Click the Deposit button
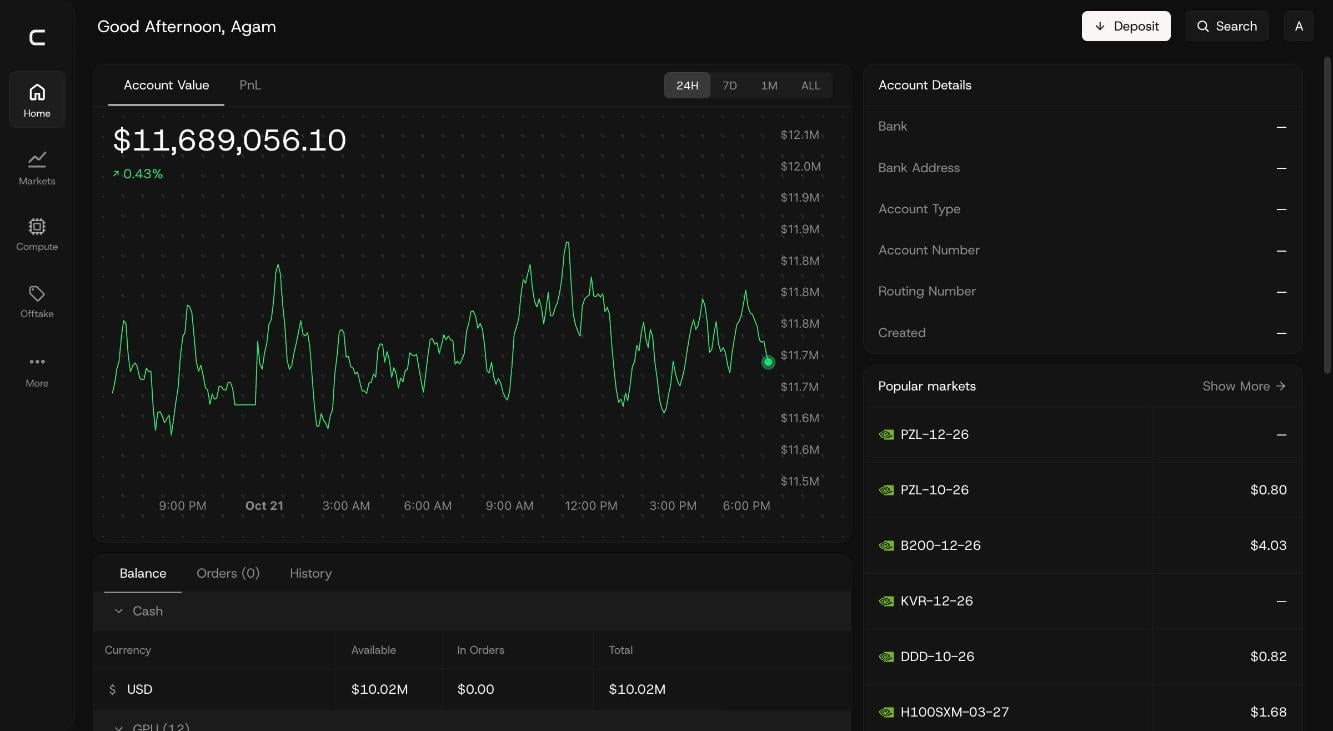The image size is (1333, 731). coord(1126,26)
